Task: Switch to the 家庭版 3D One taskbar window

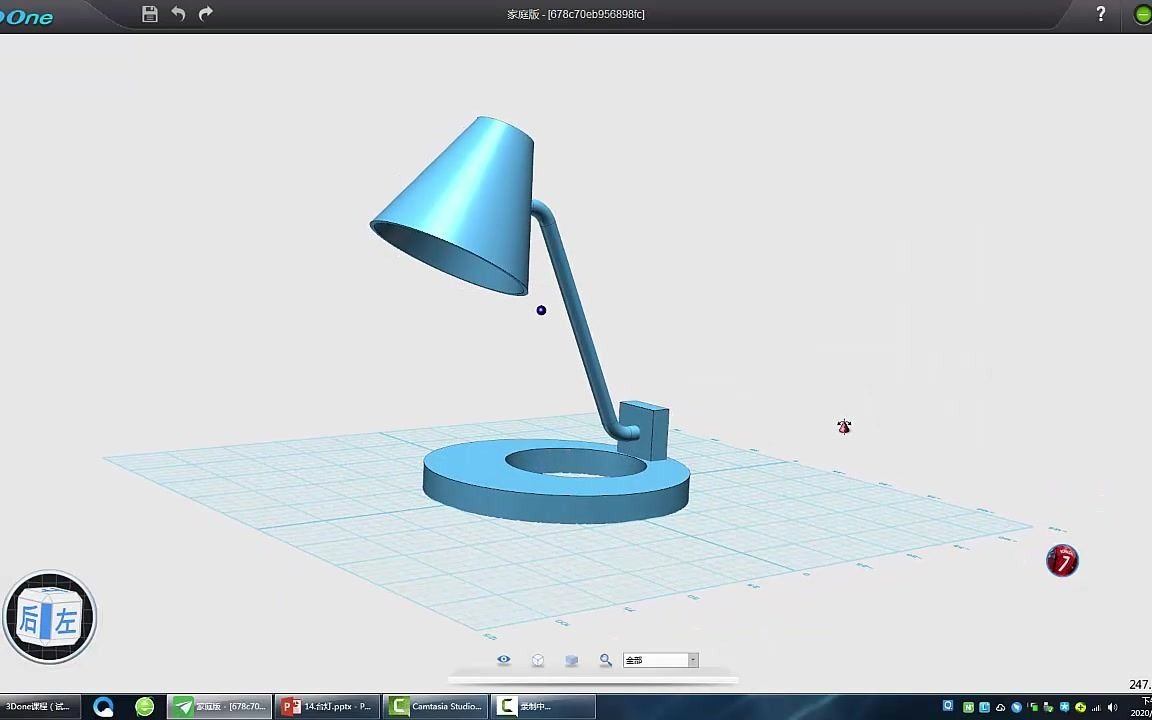Action: coord(220,707)
